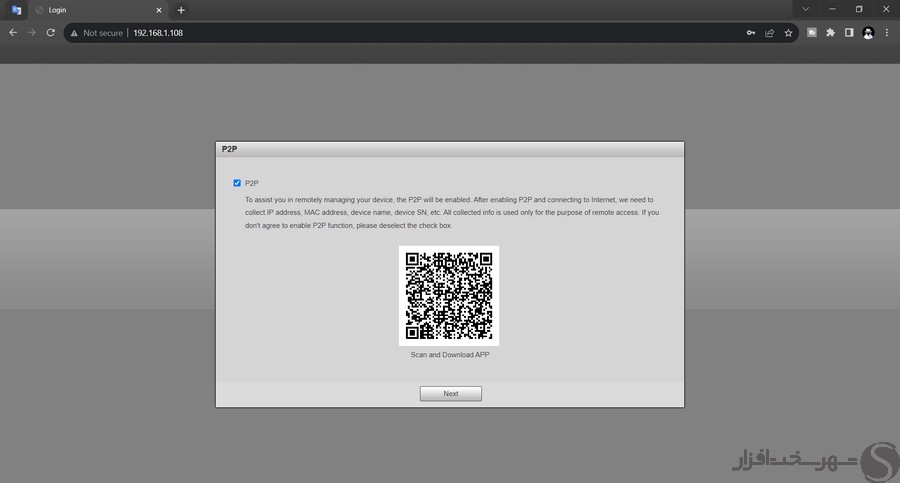Open the Chrome three-dot menu
The height and width of the screenshot is (483, 900).
pos(887,33)
